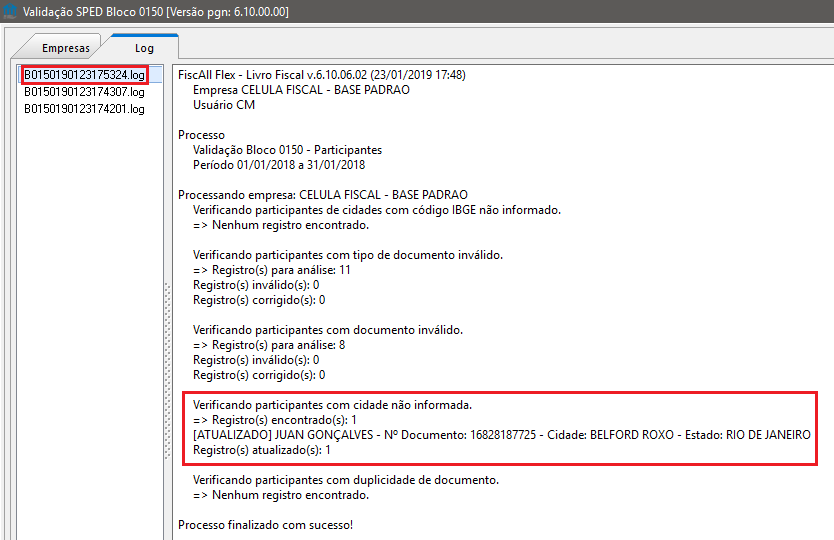Click the 'Período 01/01/2018 a 31/01/2018' line
This screenshot has width=834, height=540.
coord(279,165)
